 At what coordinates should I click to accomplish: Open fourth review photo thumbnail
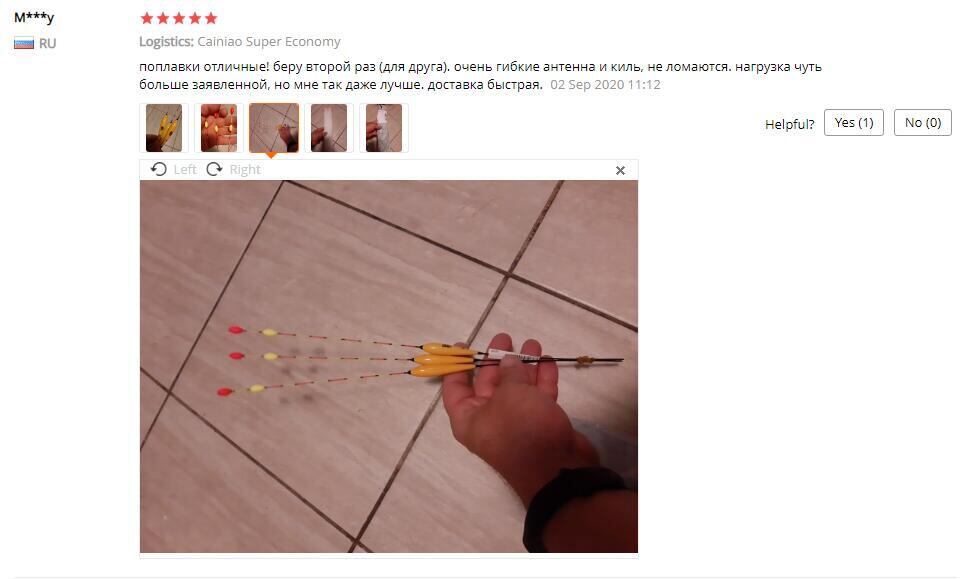(x=329, y=128)
